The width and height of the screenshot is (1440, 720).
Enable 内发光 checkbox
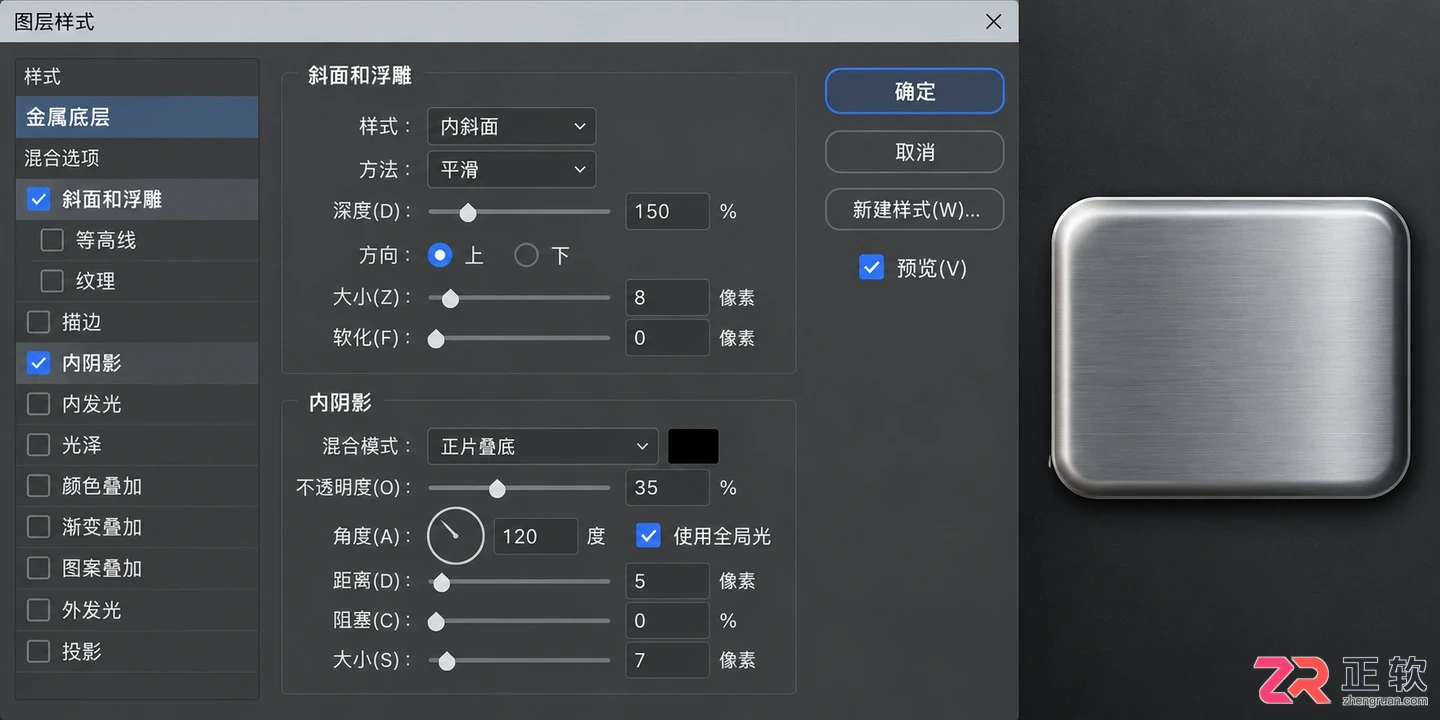coord(38,404)
